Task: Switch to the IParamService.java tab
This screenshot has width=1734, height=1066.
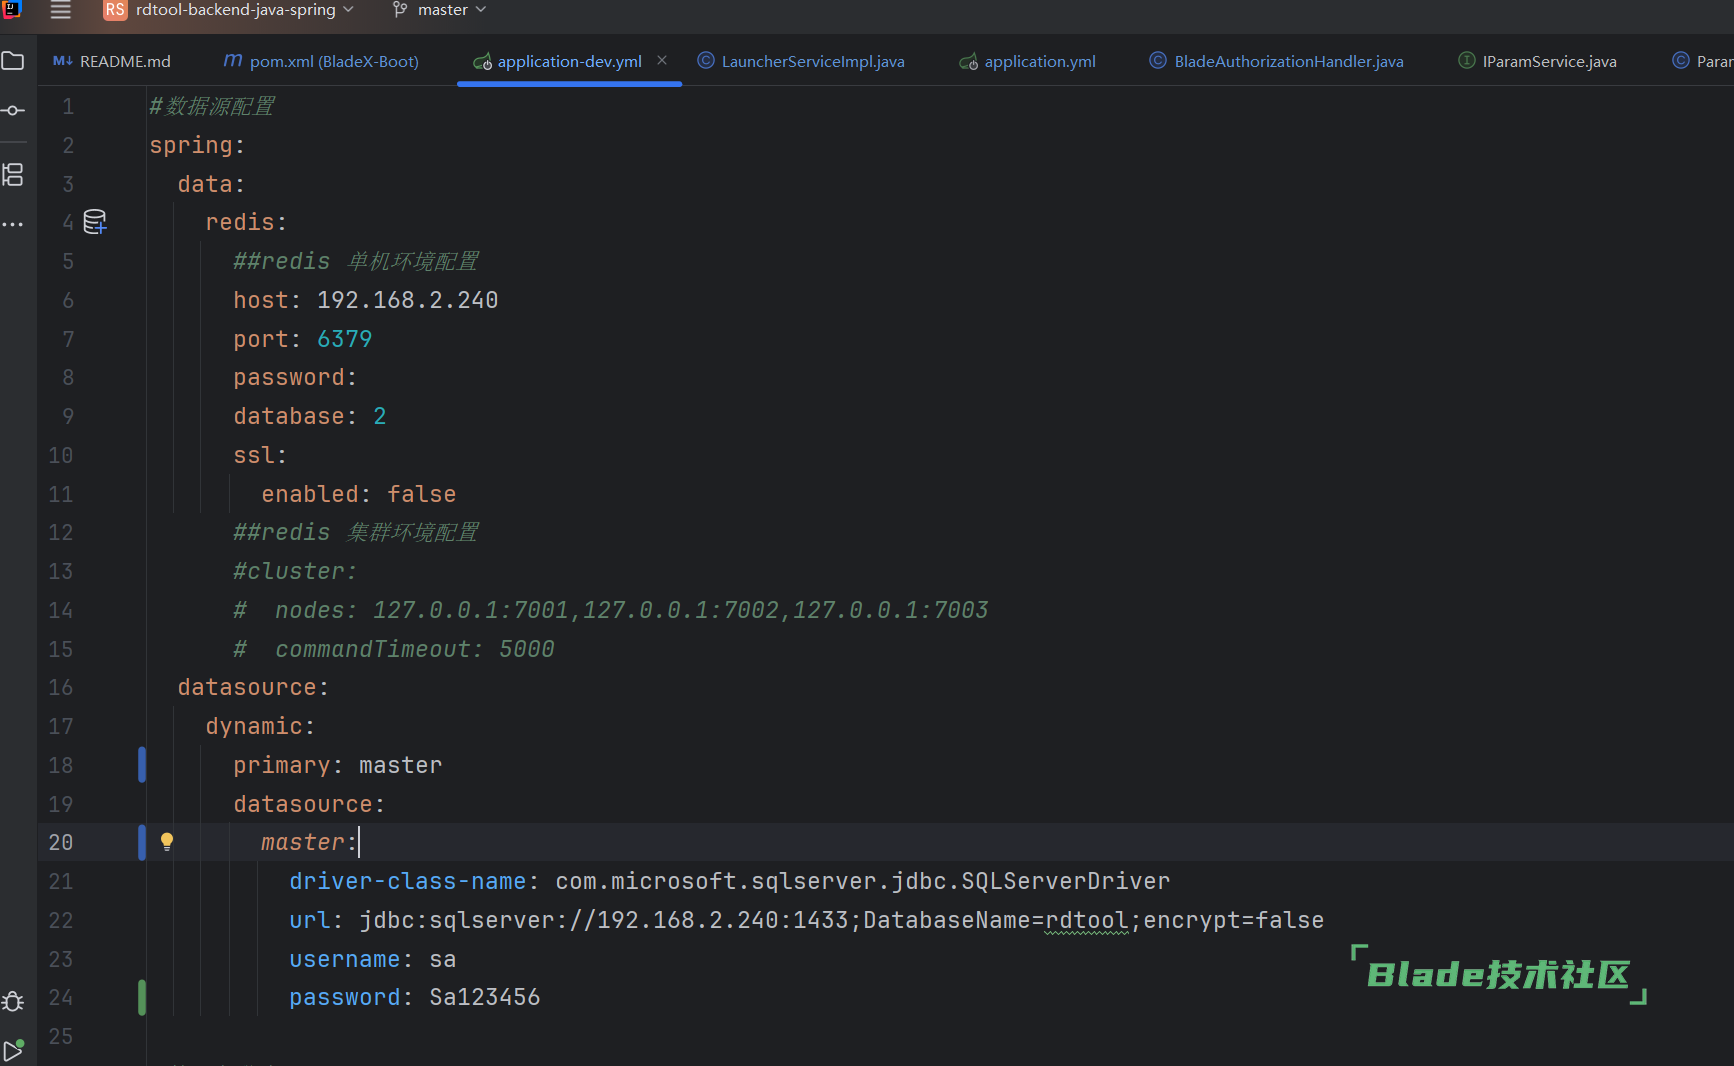Action: tap(1537, 61)
